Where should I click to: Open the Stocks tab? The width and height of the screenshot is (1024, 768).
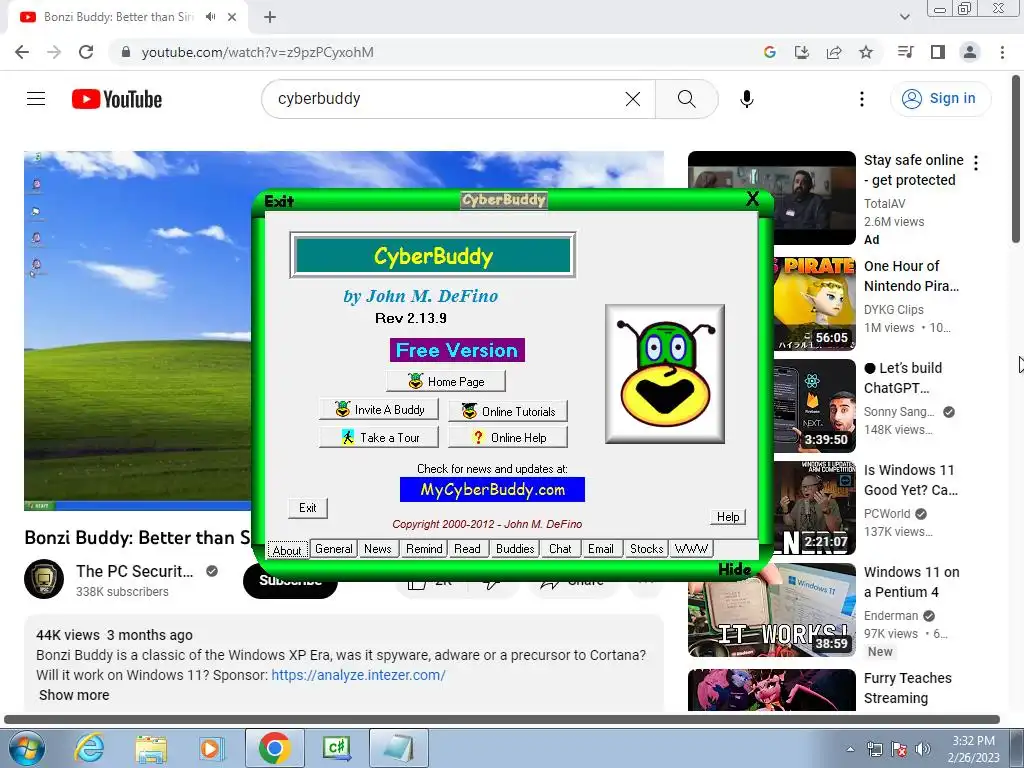point(647,549)
